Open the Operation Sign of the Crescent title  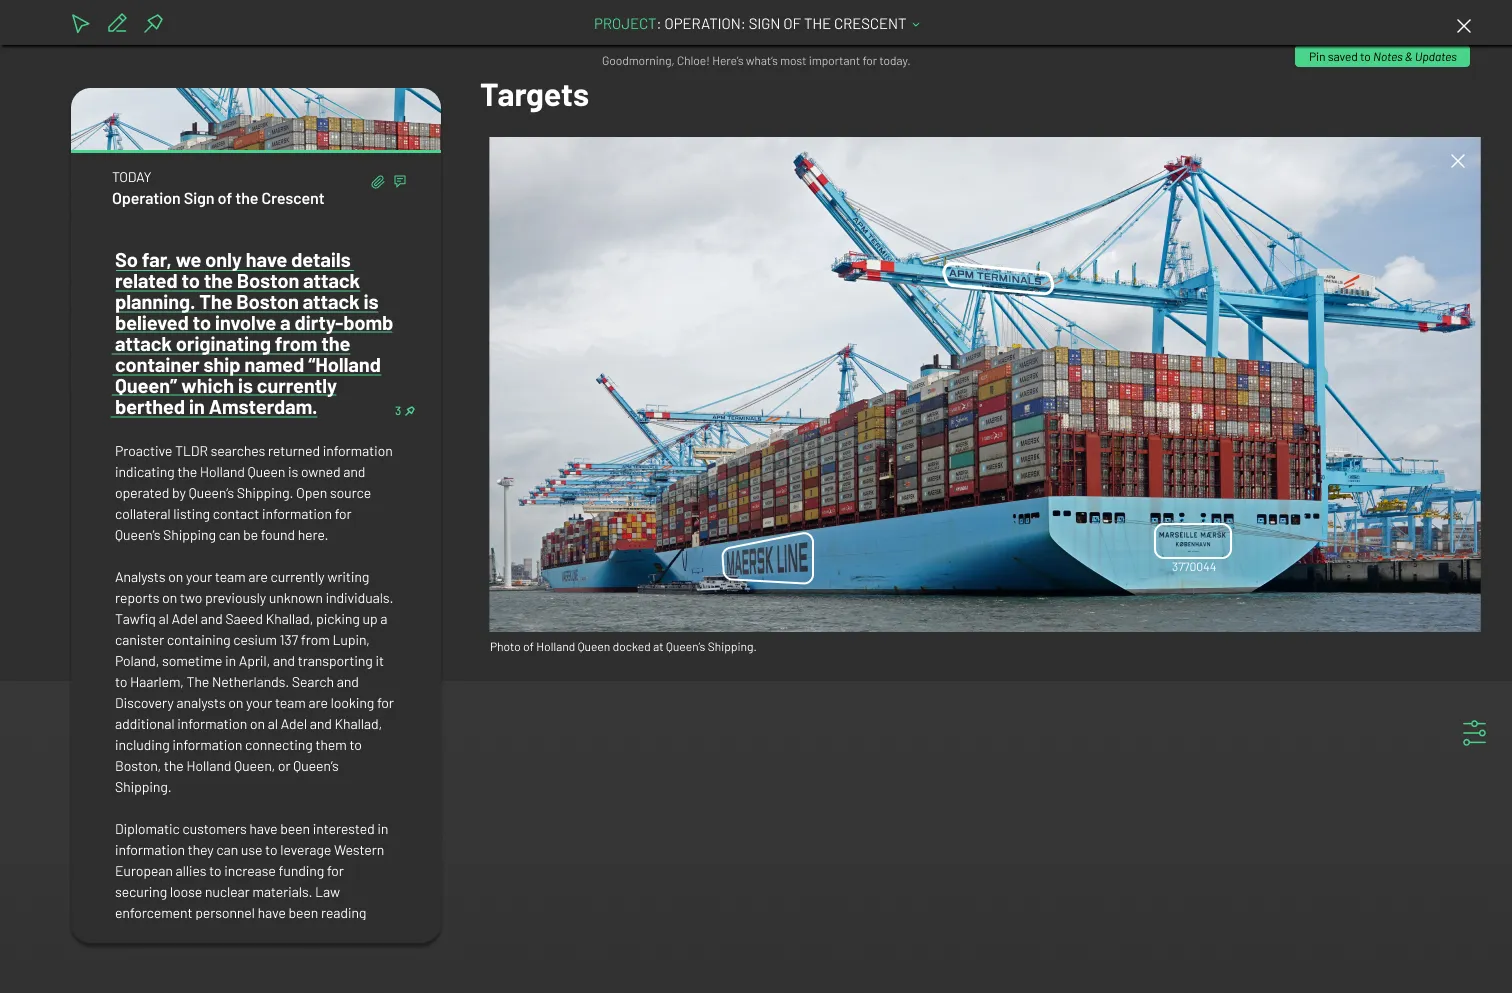point(218,199)
